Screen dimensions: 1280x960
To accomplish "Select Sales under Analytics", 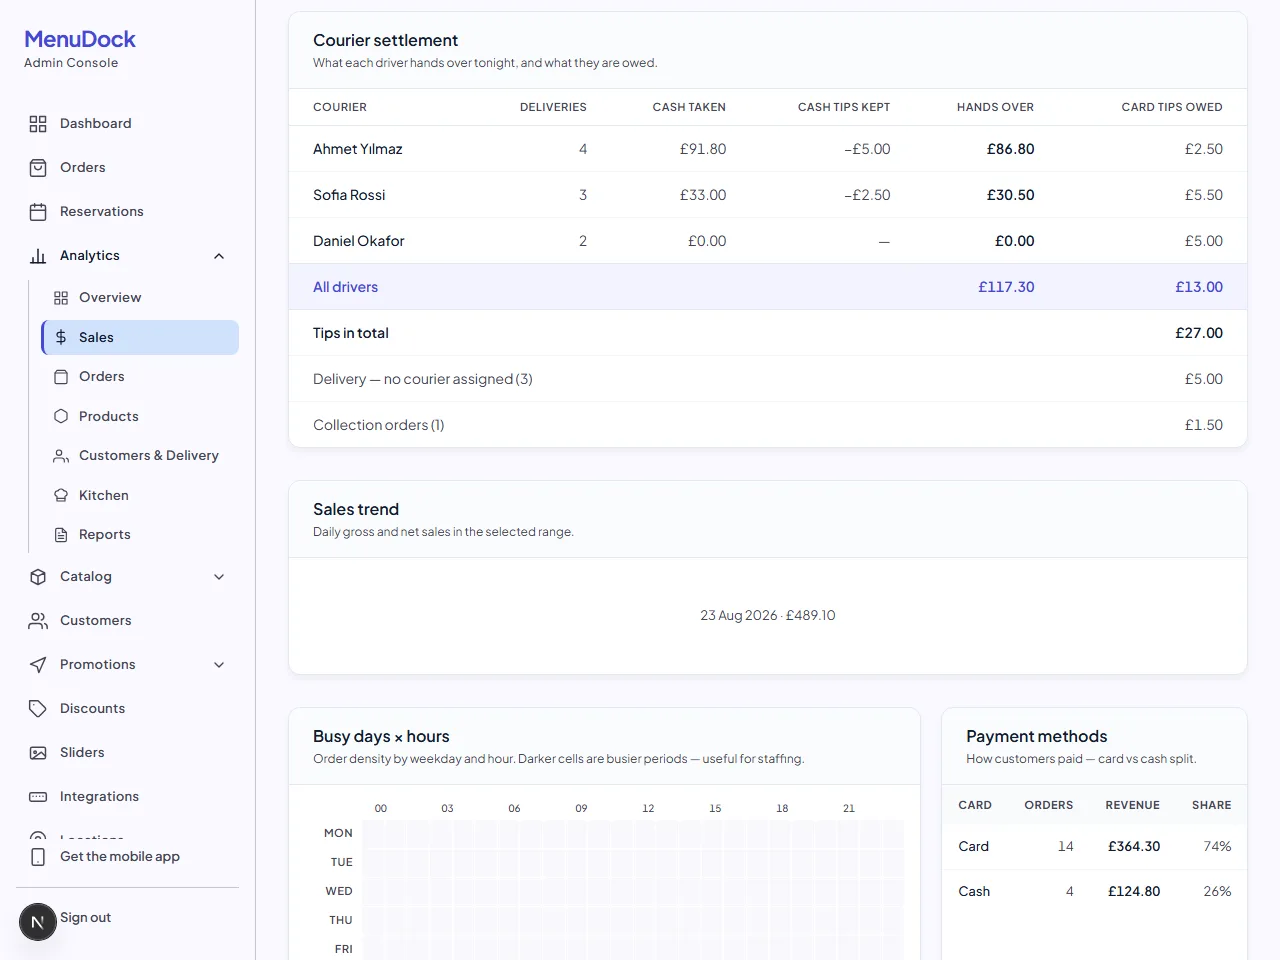I will [140, 338].
